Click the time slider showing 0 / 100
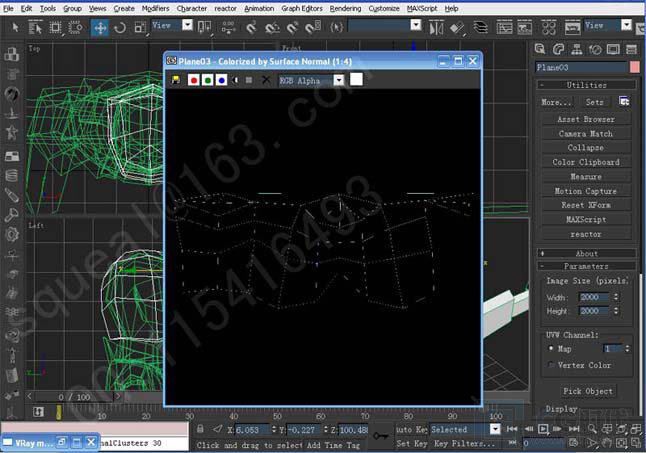646x453 pixels. 73,397
